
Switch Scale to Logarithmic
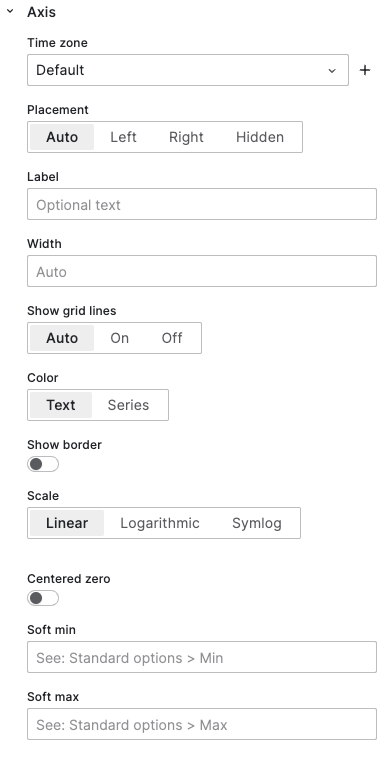coord(160,523)
